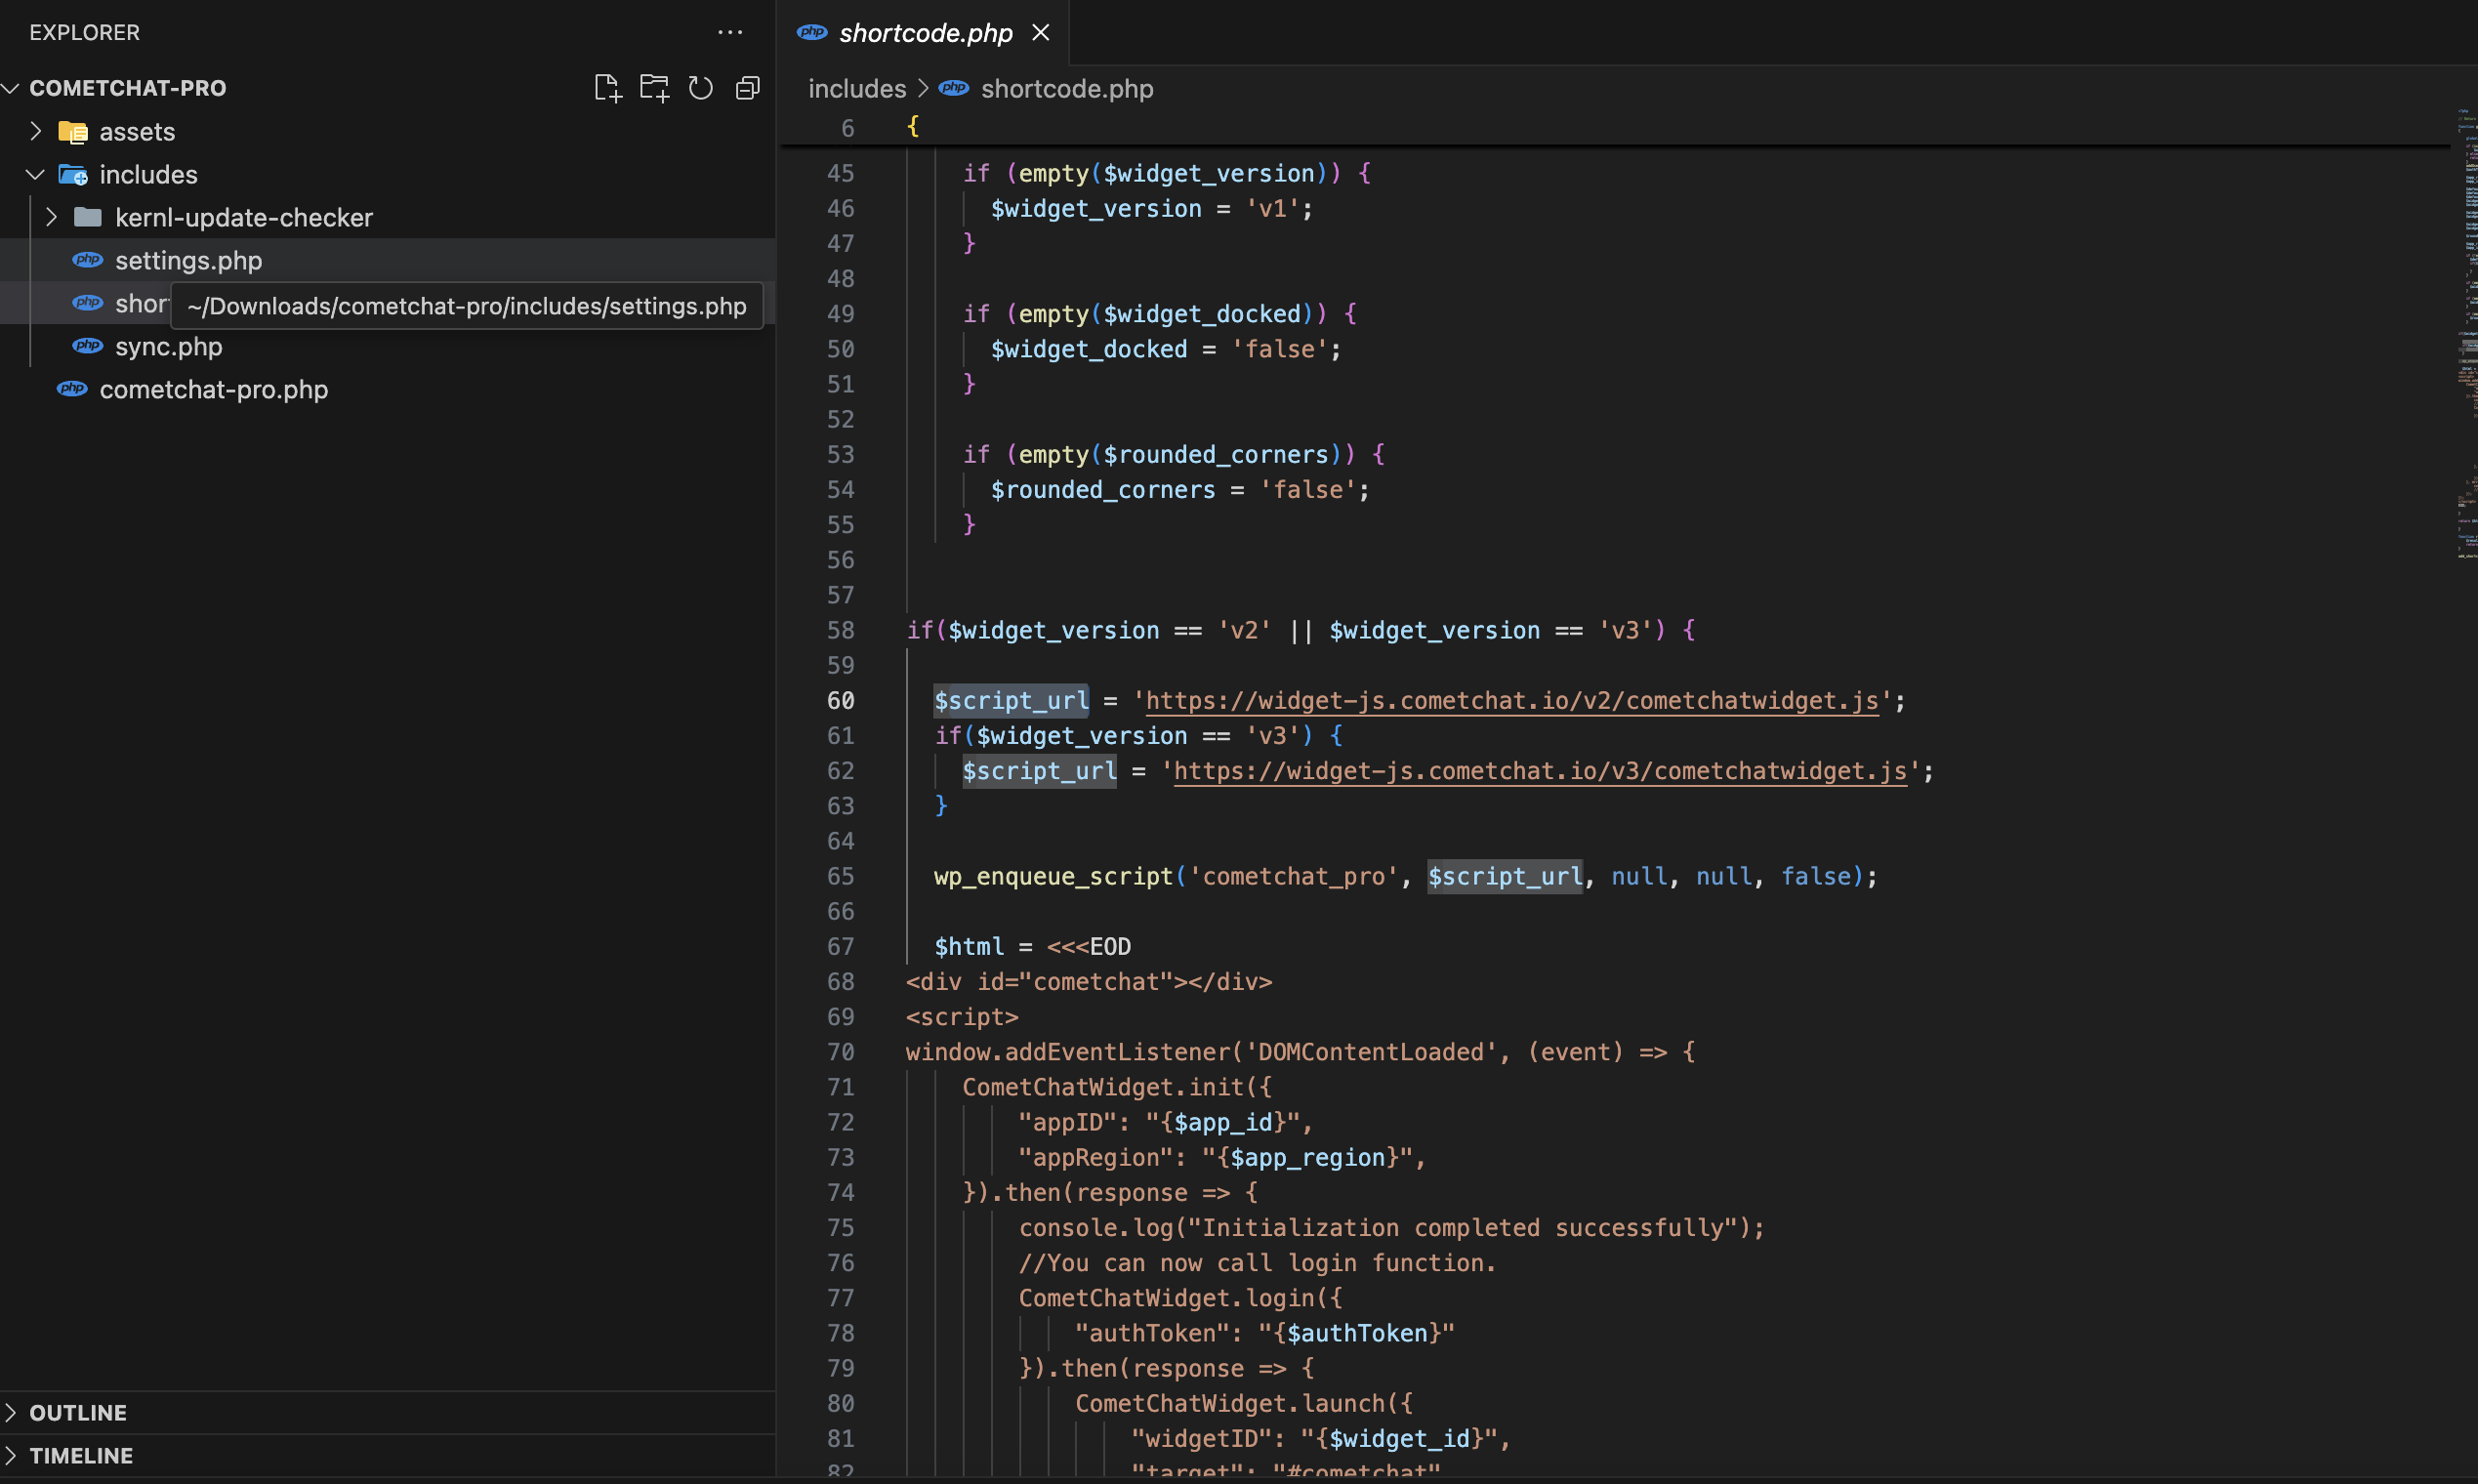This screenshot has width=2478, height=1484.
Task: Click CometChatWidget.launch on line 80
Action: pyautogui.click(x=1230, y=1403)
